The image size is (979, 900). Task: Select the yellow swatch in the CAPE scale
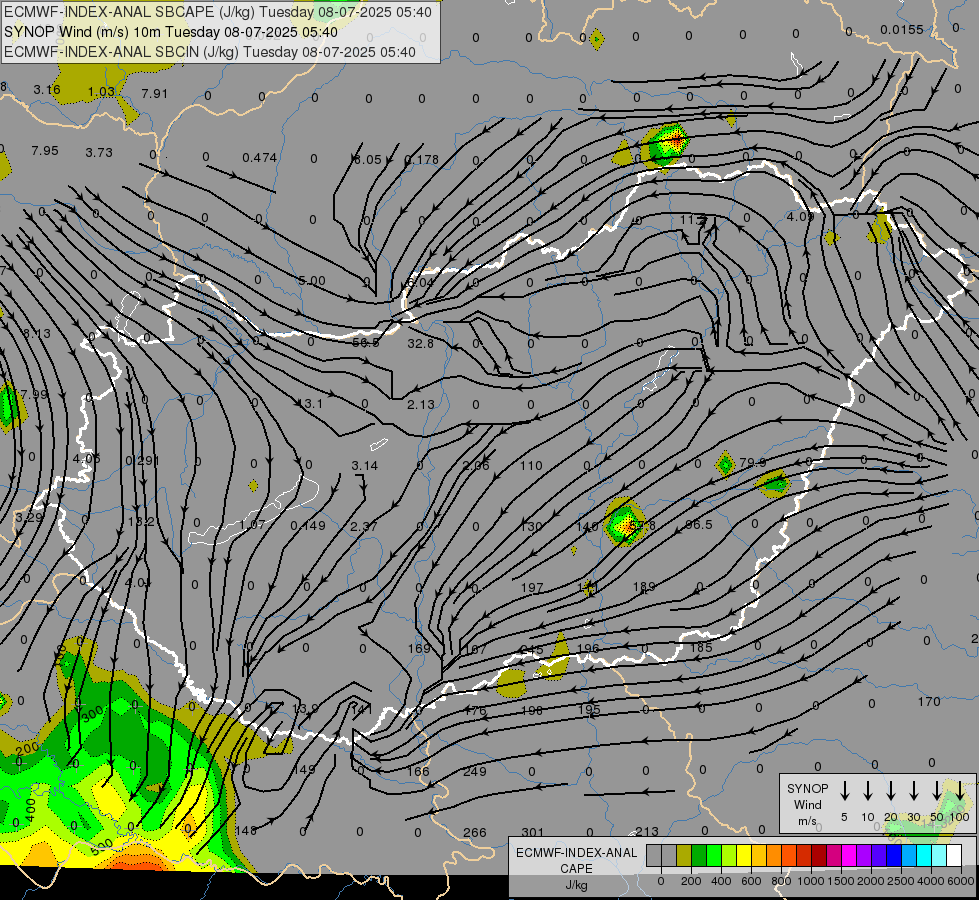(744, 855)
